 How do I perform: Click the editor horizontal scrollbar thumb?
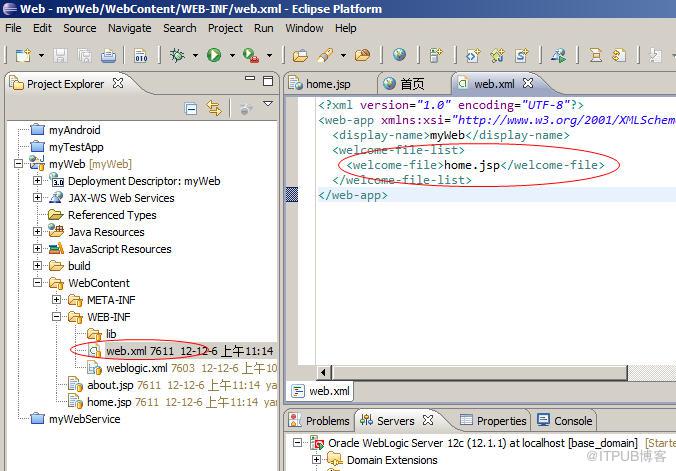click(x=479, y=372)
